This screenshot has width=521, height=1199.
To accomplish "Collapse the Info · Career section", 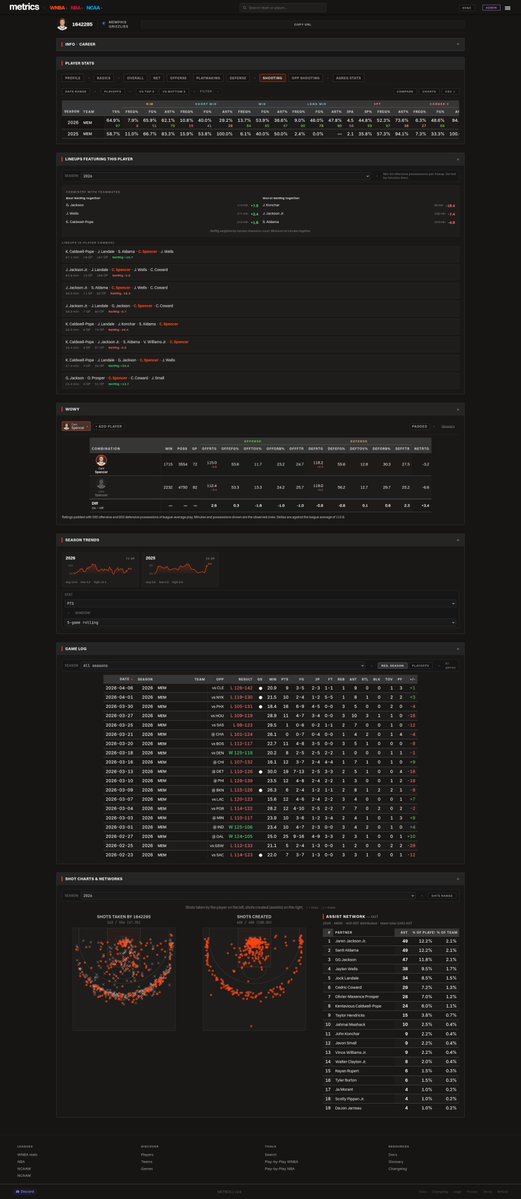I will tap(458, 44).
